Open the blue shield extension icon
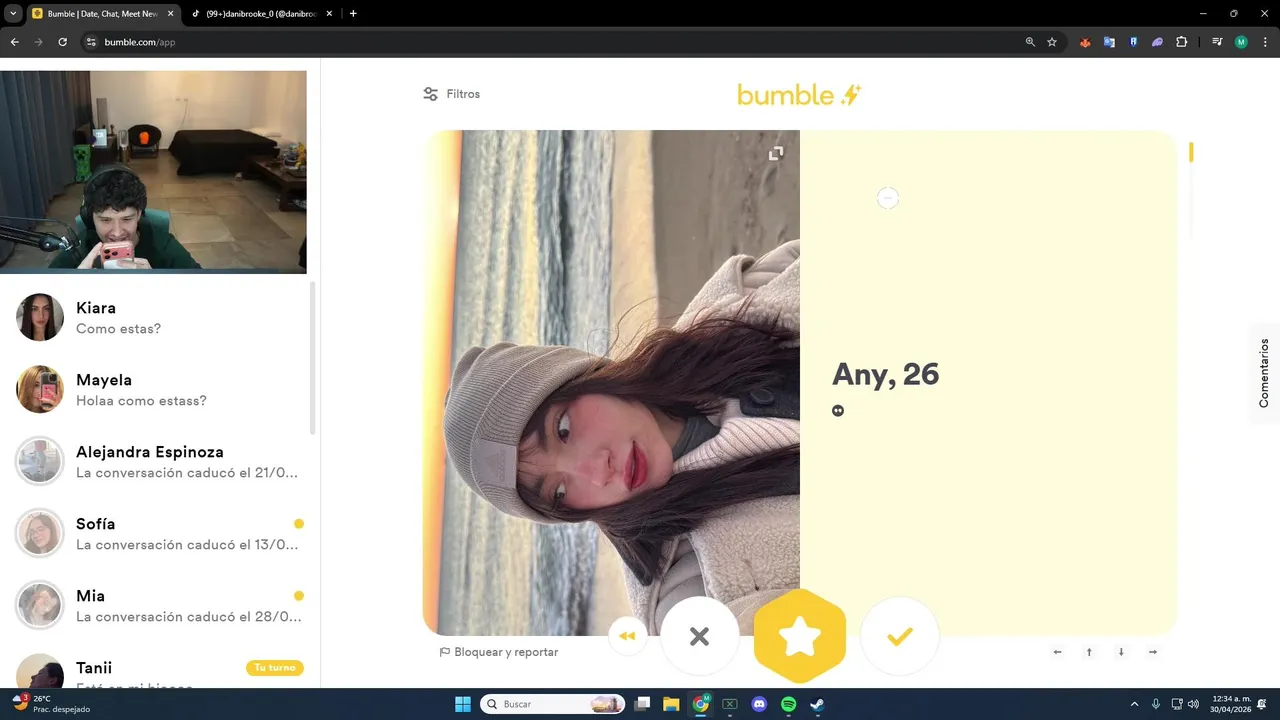This screenshot has height=720, width=1280. (1133, 42)
